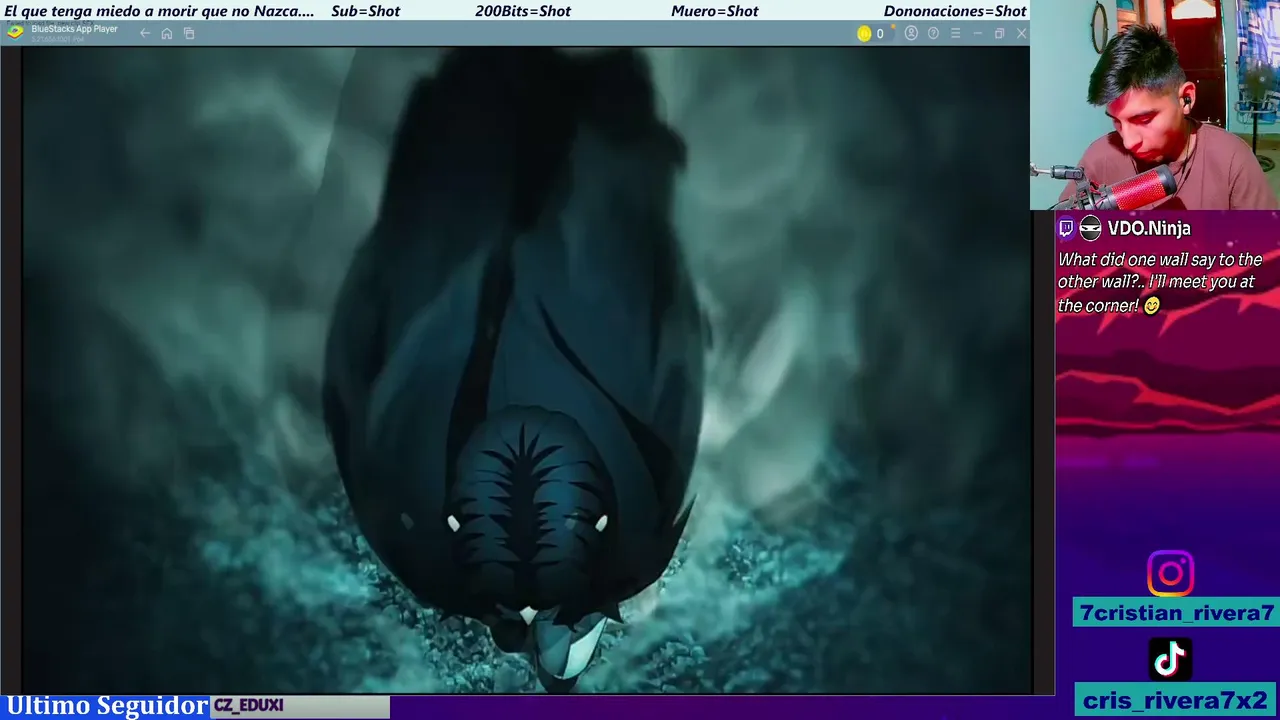Click the 200Bits=Shot banner text
The image size is (1280, 720).
(523, 11)
